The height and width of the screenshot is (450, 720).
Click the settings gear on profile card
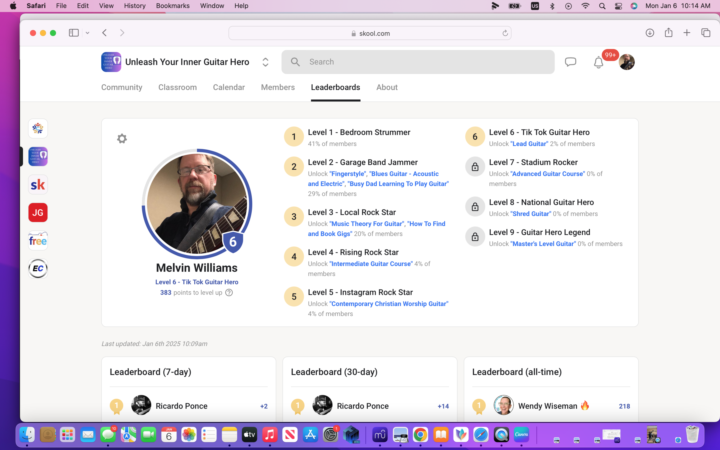122,139
